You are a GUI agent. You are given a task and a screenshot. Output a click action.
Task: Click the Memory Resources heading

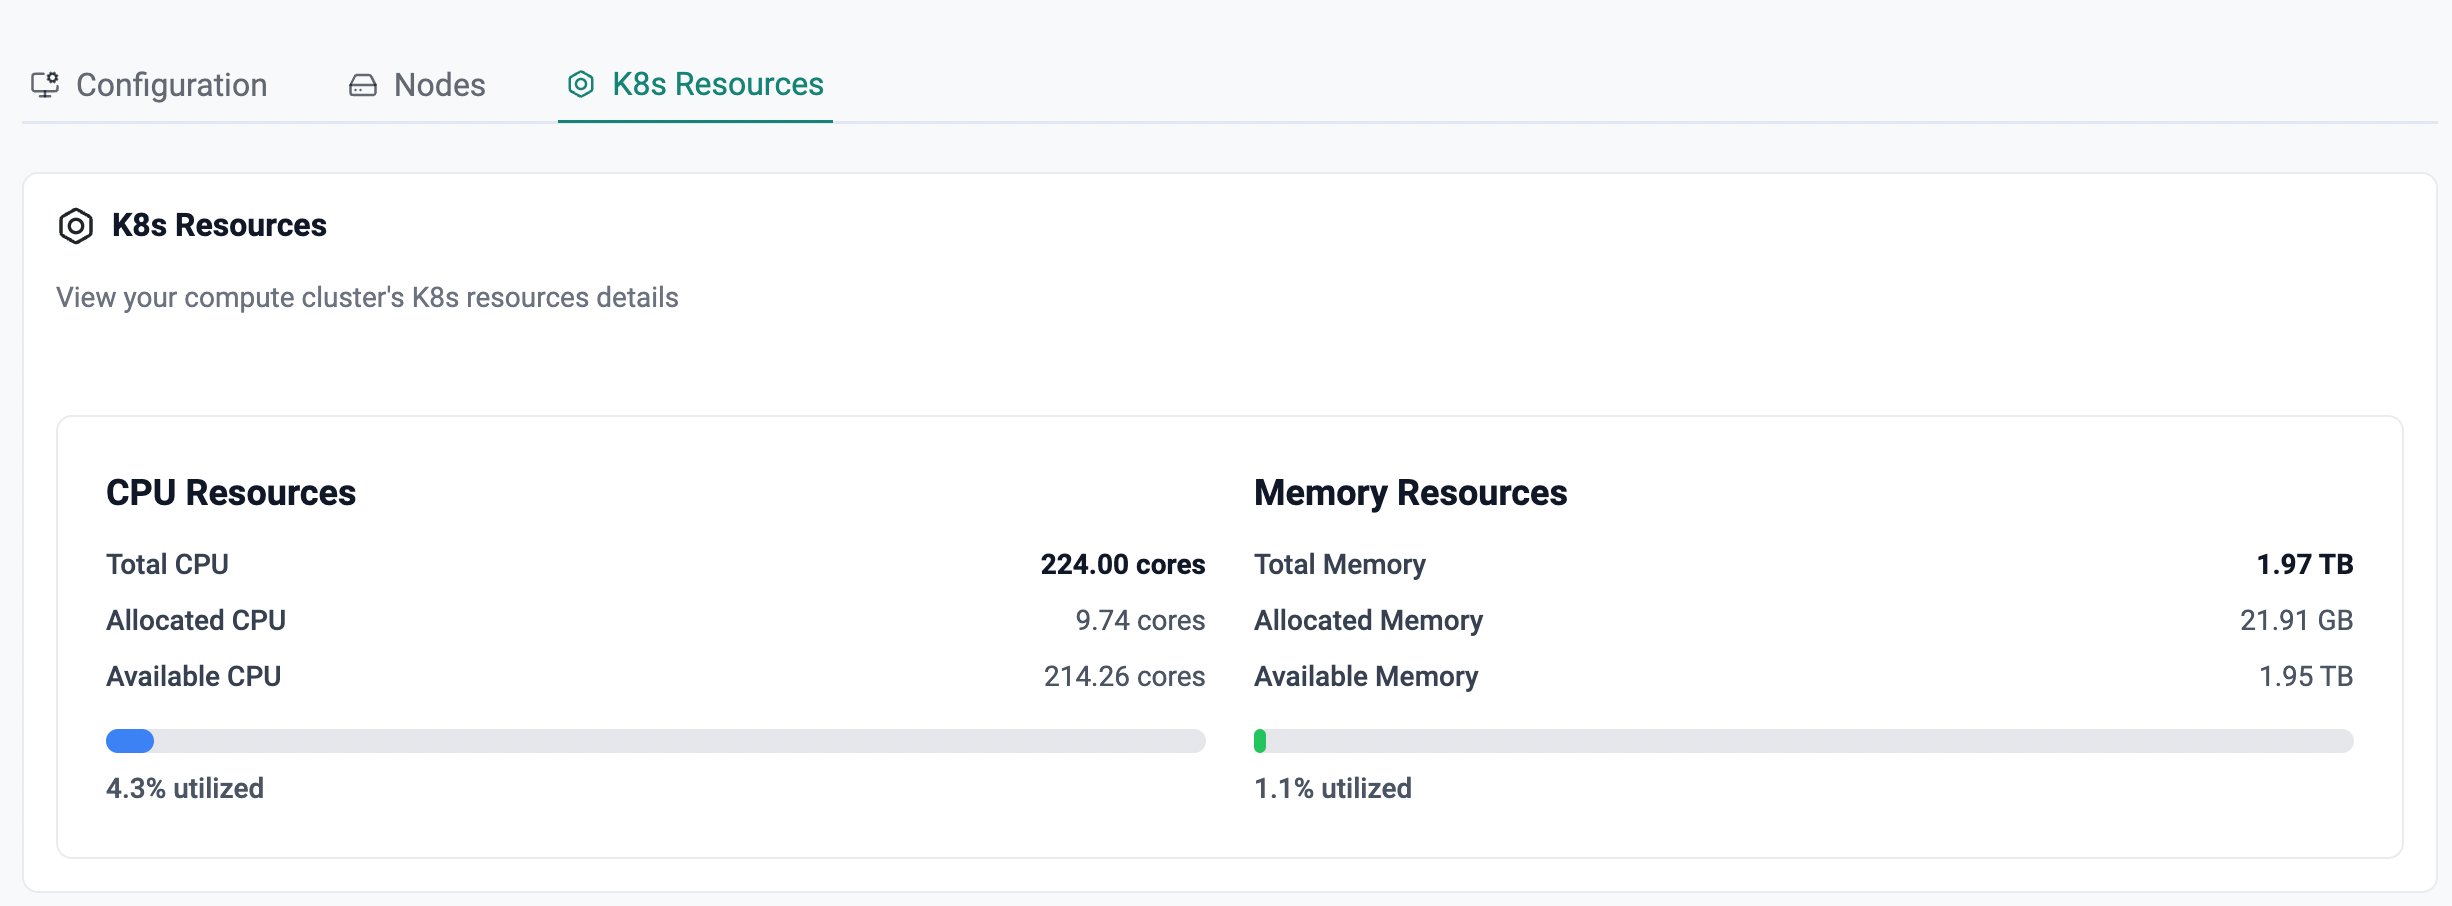1410,493
